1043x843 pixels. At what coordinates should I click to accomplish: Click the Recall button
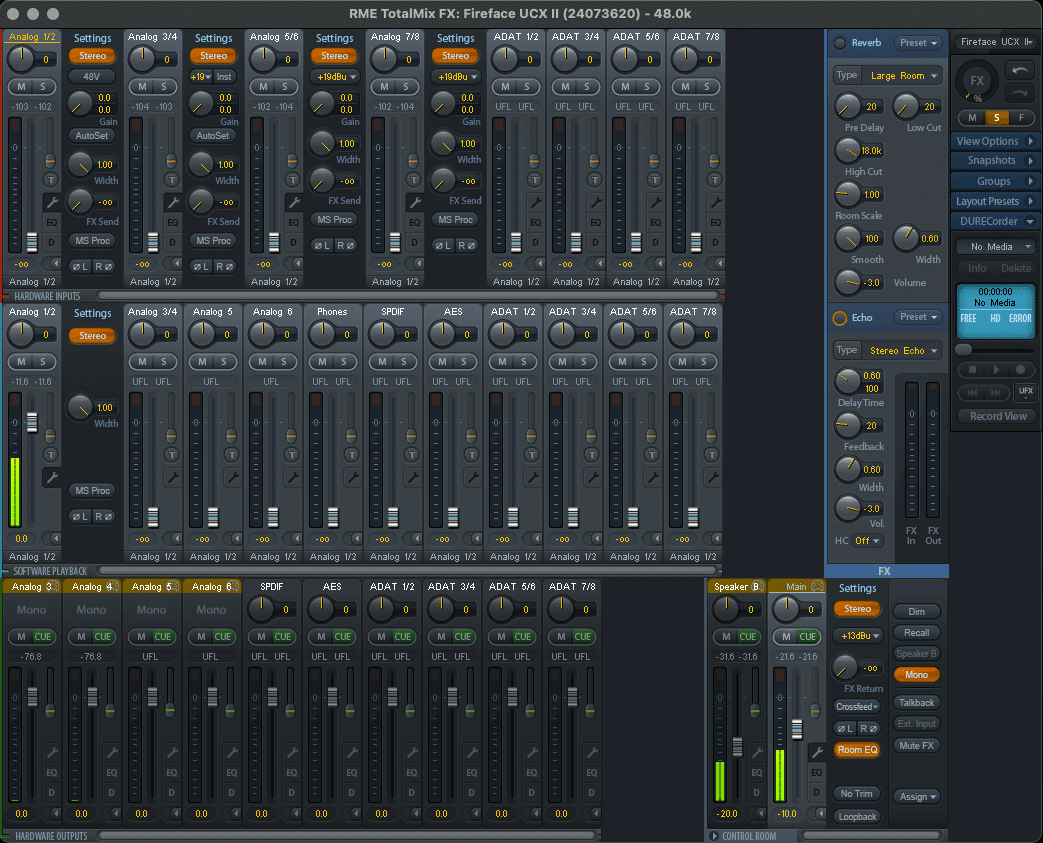click(917, 633)
